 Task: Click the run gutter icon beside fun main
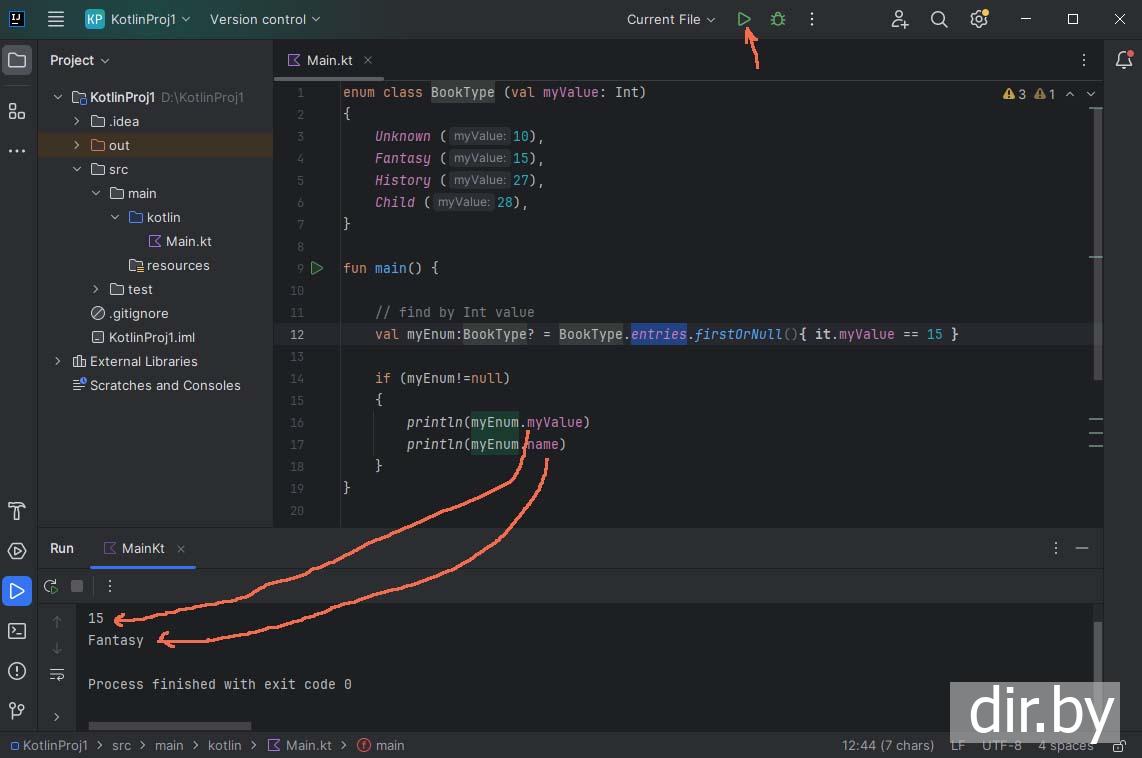click(x=317, y=268)
